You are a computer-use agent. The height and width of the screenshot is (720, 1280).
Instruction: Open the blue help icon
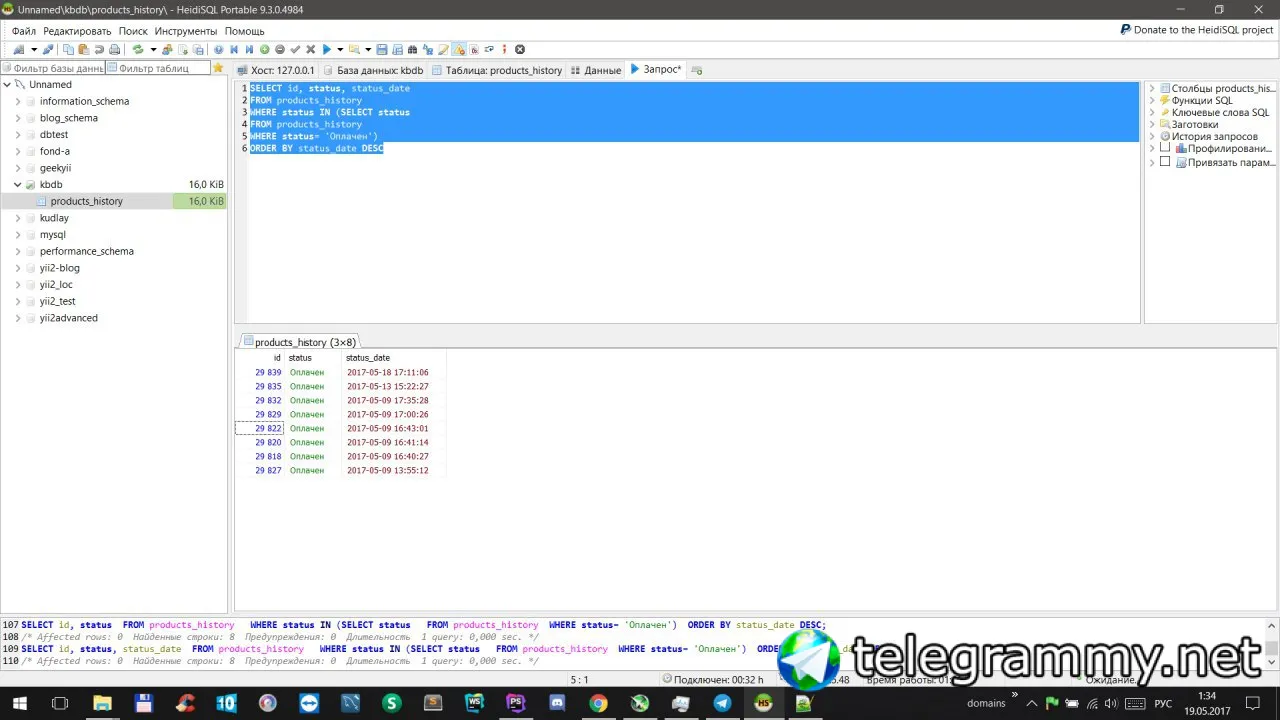click(x=219, y=49)
